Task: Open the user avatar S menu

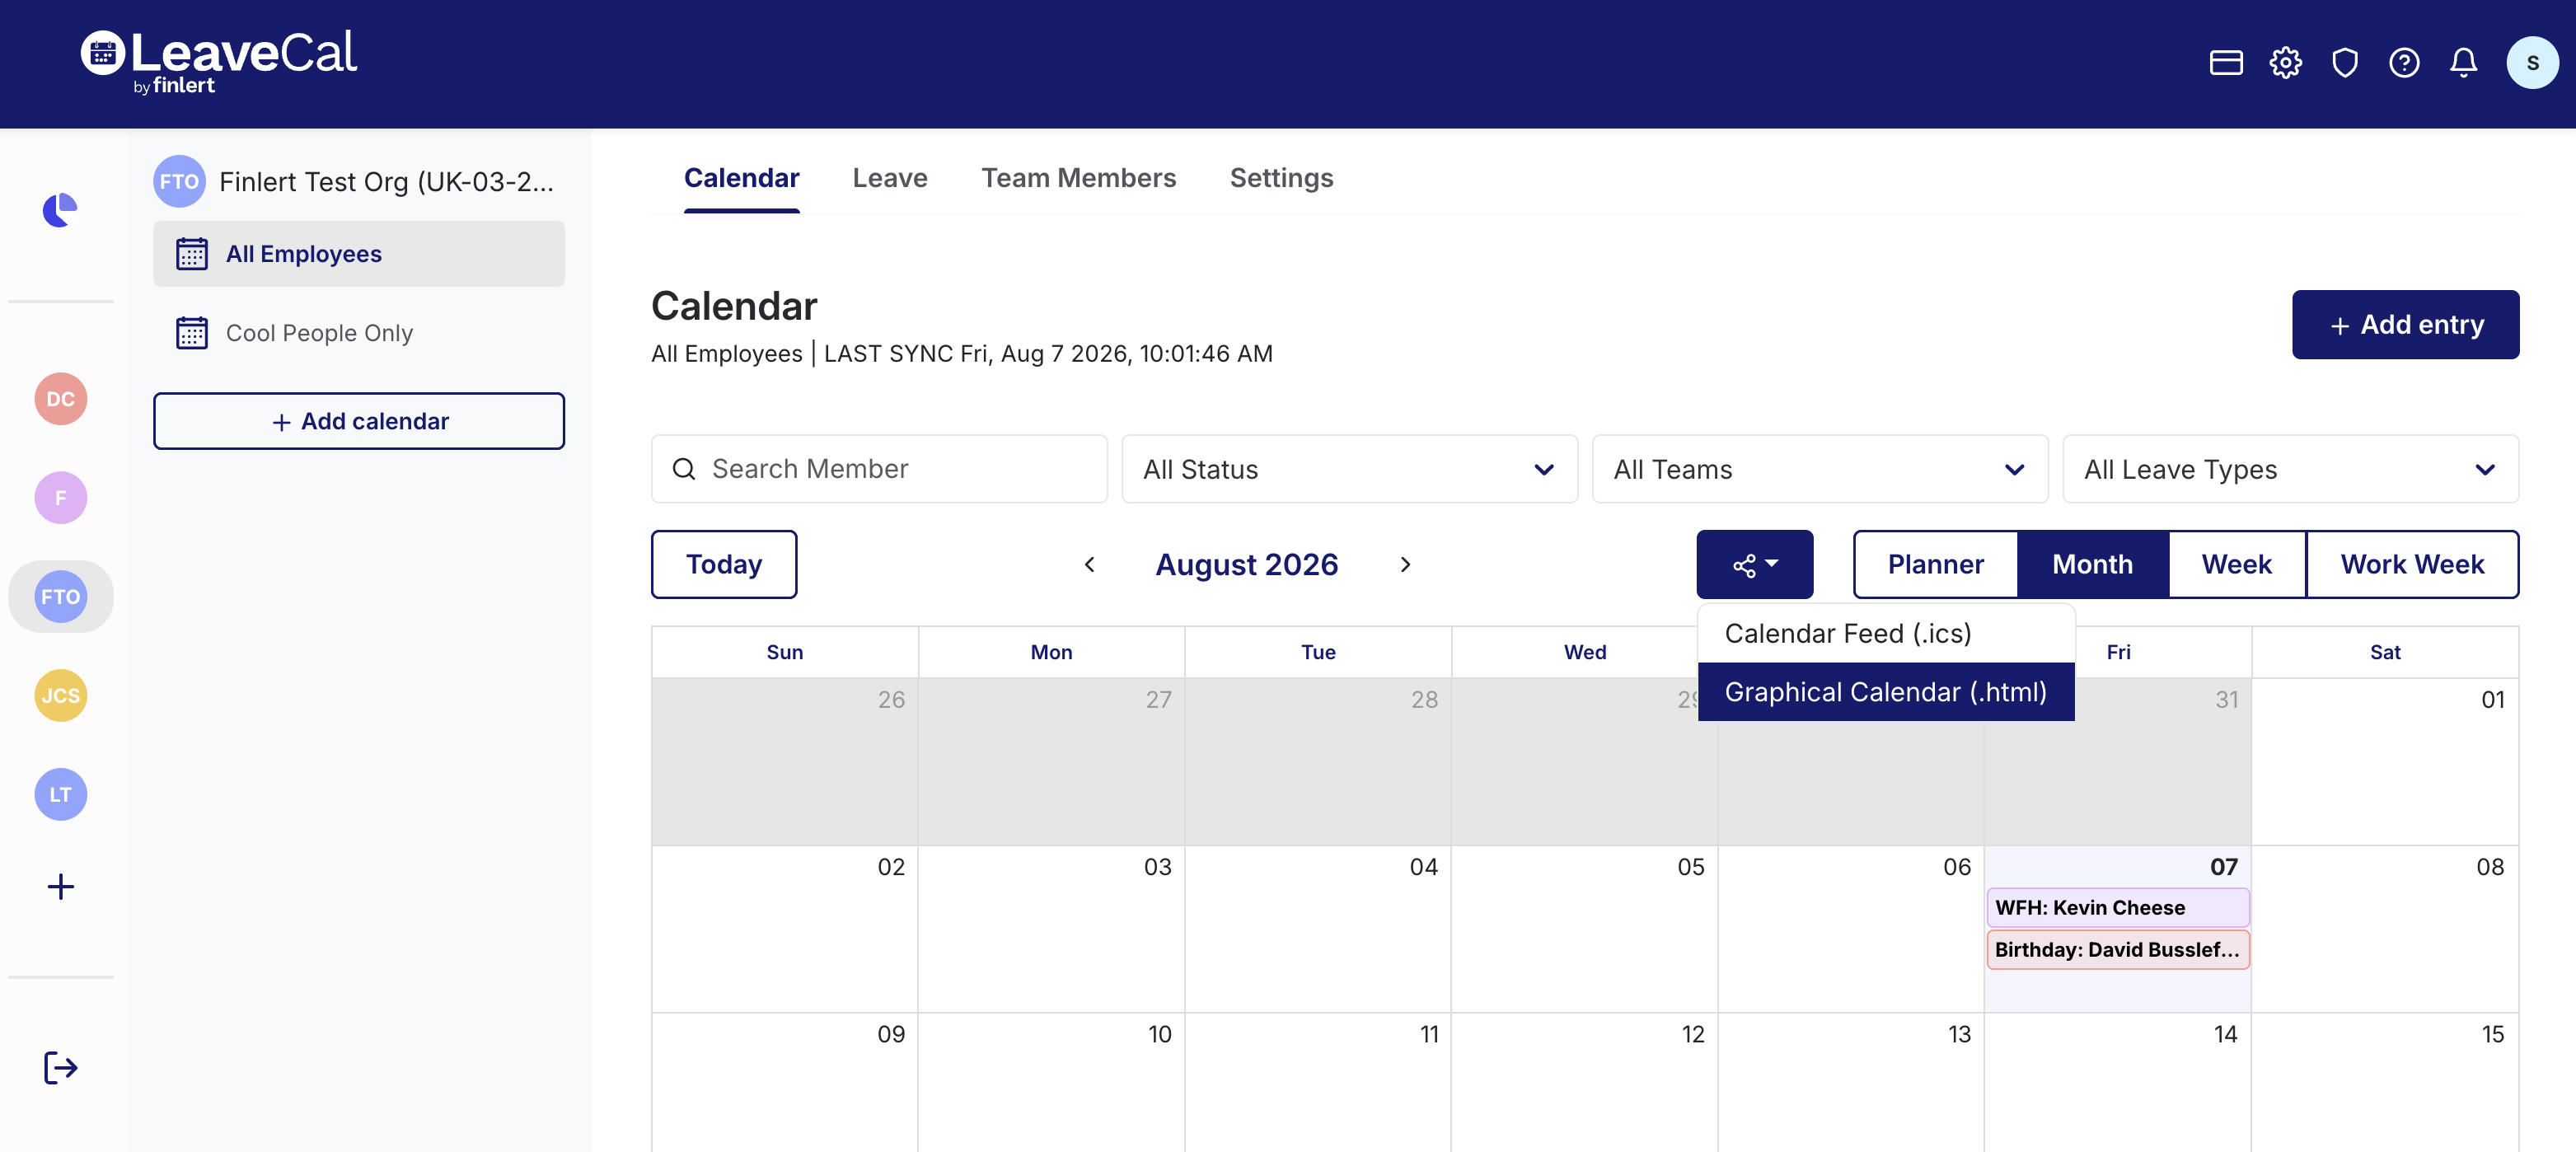Action: [x=2532, y=63]
